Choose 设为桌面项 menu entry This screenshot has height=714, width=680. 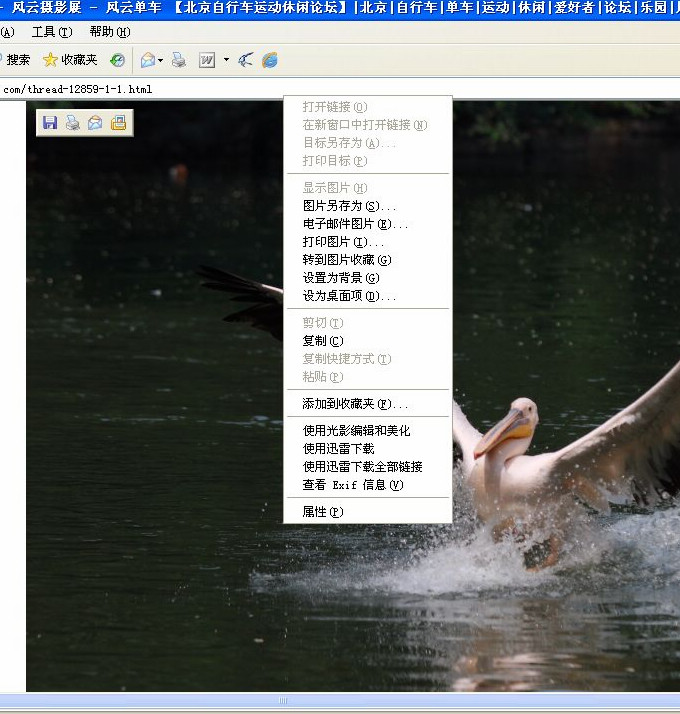tap(368, 296)
